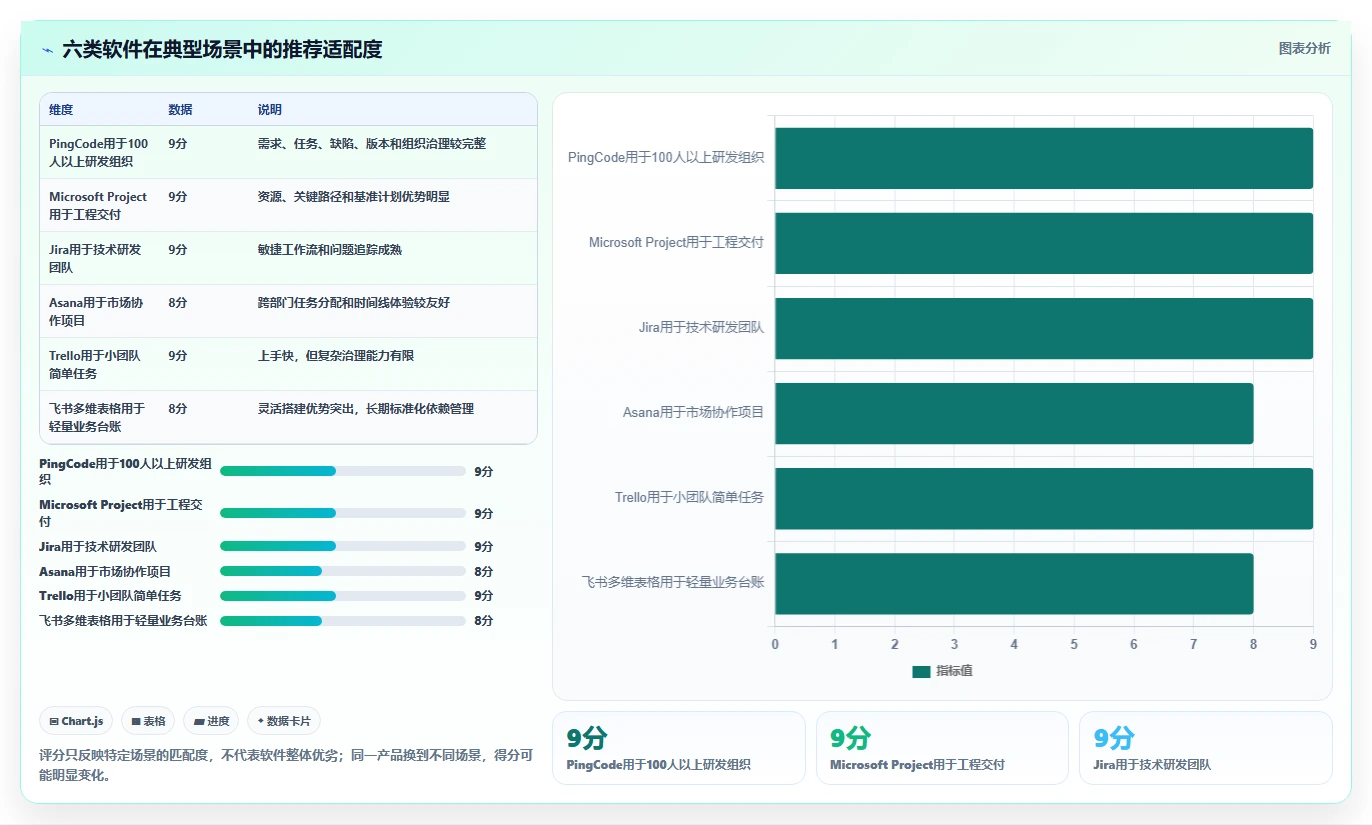Click the Asana progress bar
Image resolution: width=1372 pixels, height=825 pixels.
click(x=343, y=571)
